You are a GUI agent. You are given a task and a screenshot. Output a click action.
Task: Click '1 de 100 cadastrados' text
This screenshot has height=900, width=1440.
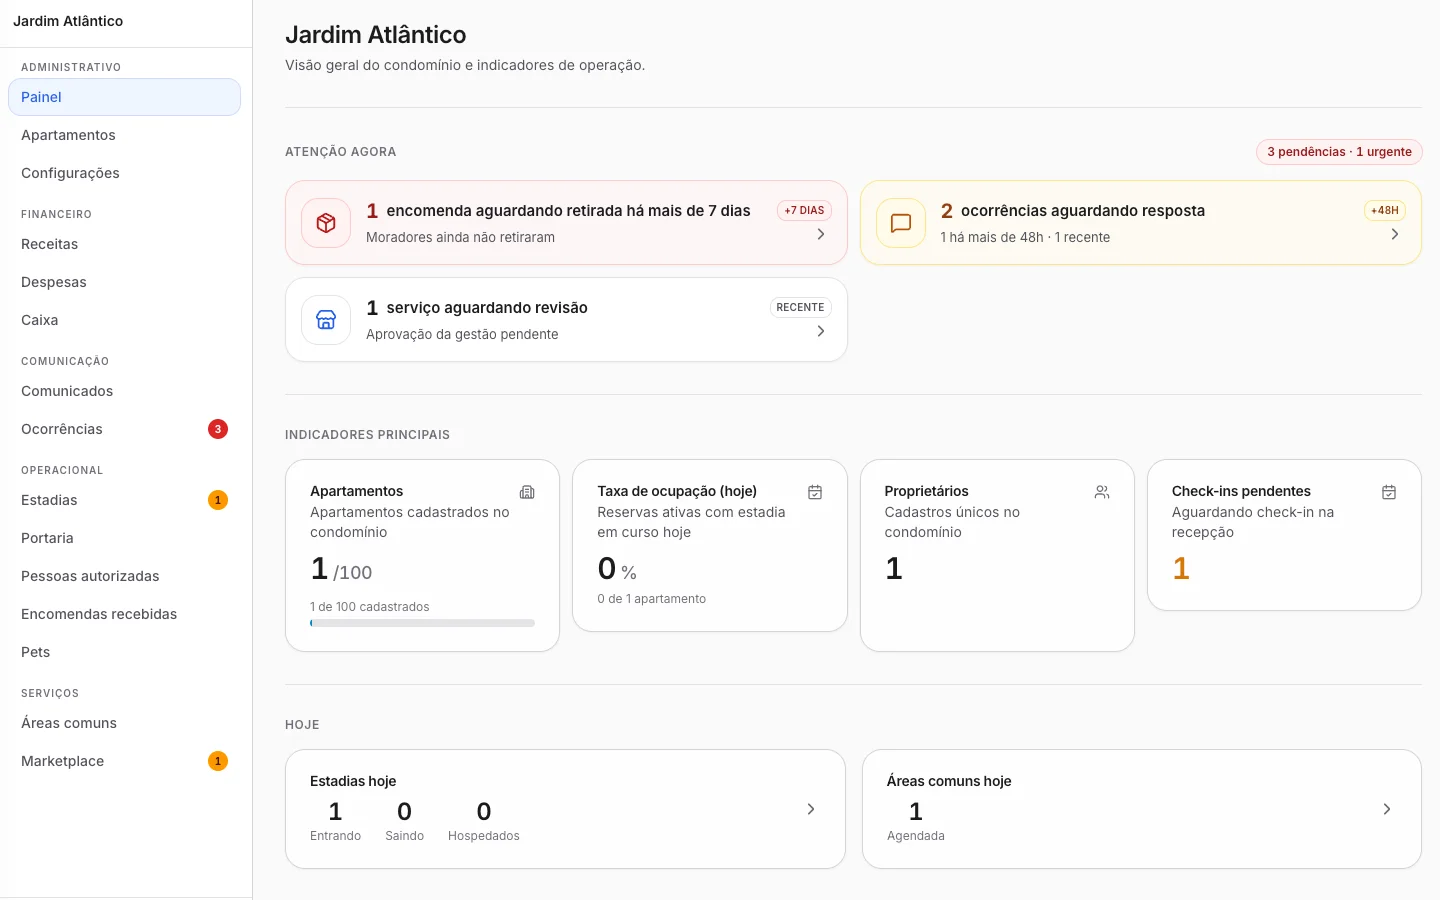coord(370,607)
